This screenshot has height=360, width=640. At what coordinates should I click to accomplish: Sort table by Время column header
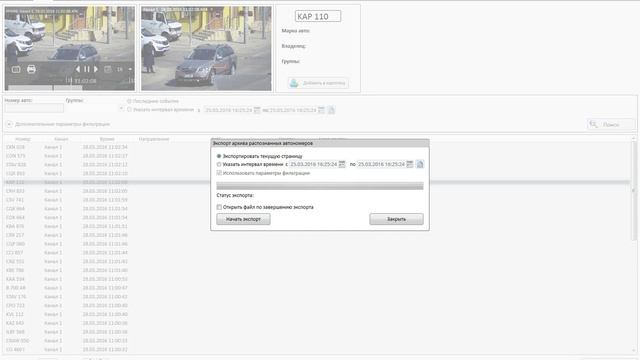point(107,139)
